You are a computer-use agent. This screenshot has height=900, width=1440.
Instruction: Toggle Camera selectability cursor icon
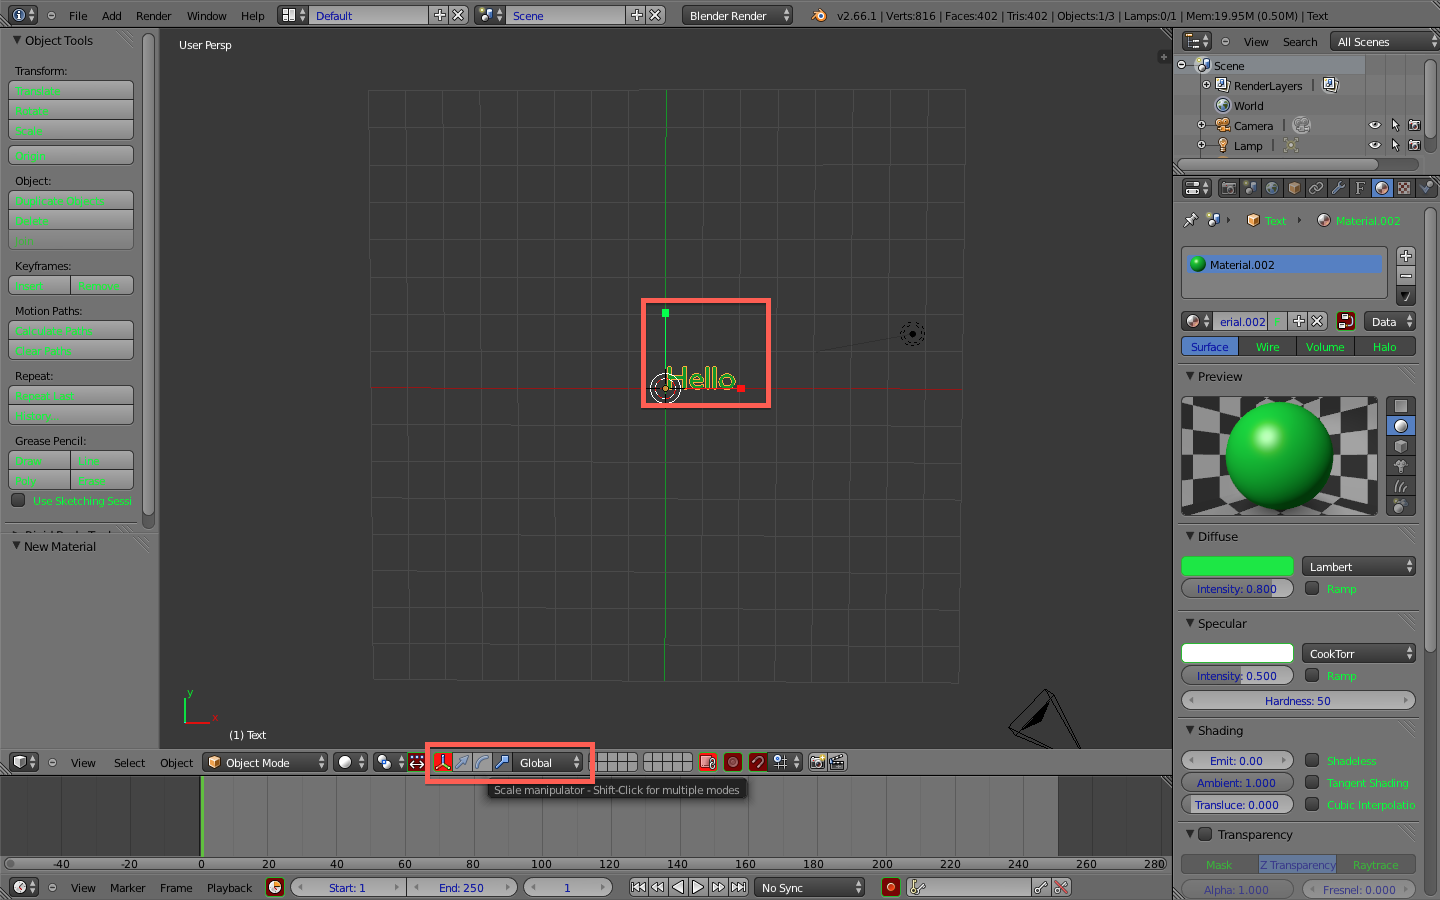(1395, 125)
